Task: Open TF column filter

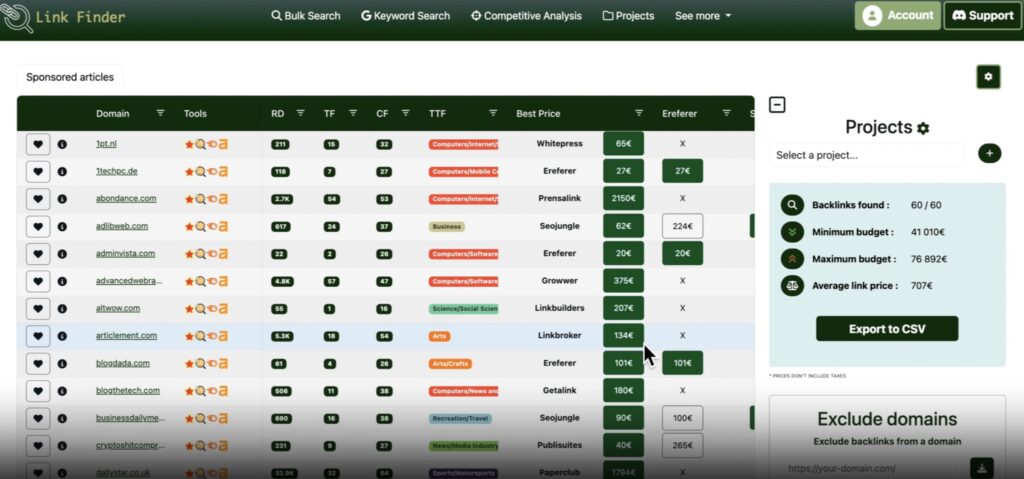Action: 353,113
